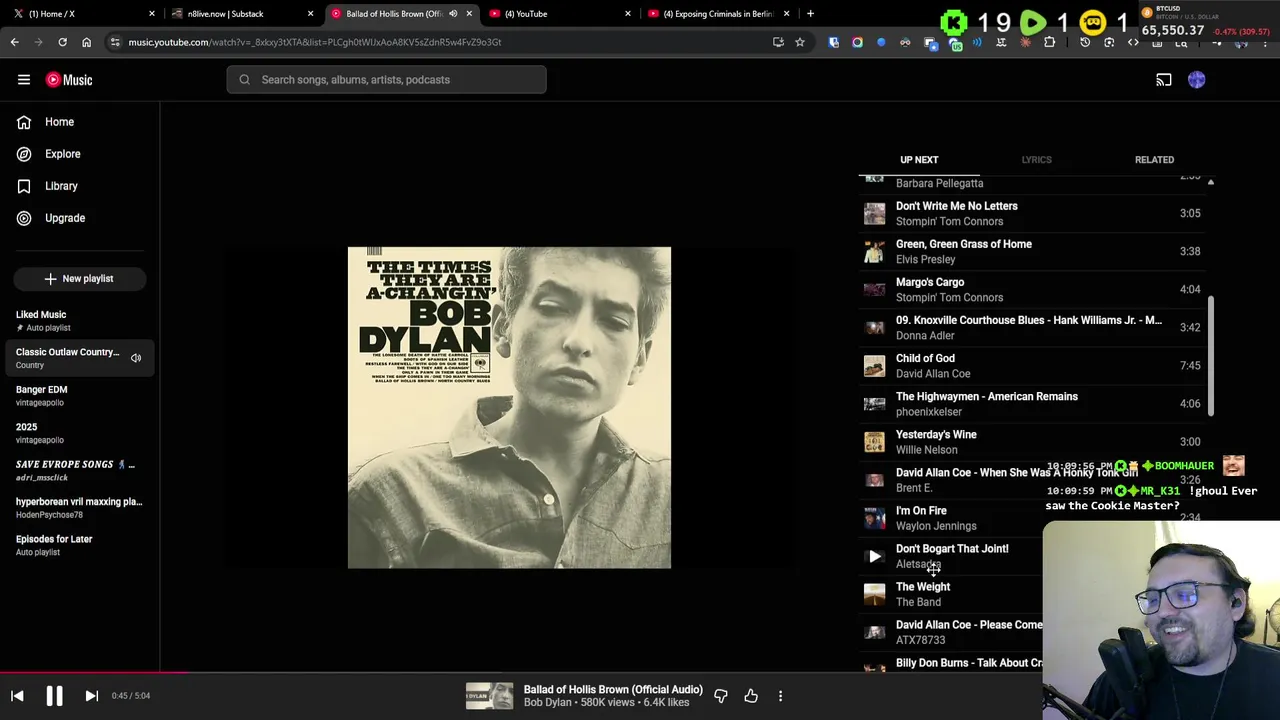This screenshot has height=720, width=1280.
Task: Dislike Ballad of Hollis Brown
Action: tap(721, 696)
